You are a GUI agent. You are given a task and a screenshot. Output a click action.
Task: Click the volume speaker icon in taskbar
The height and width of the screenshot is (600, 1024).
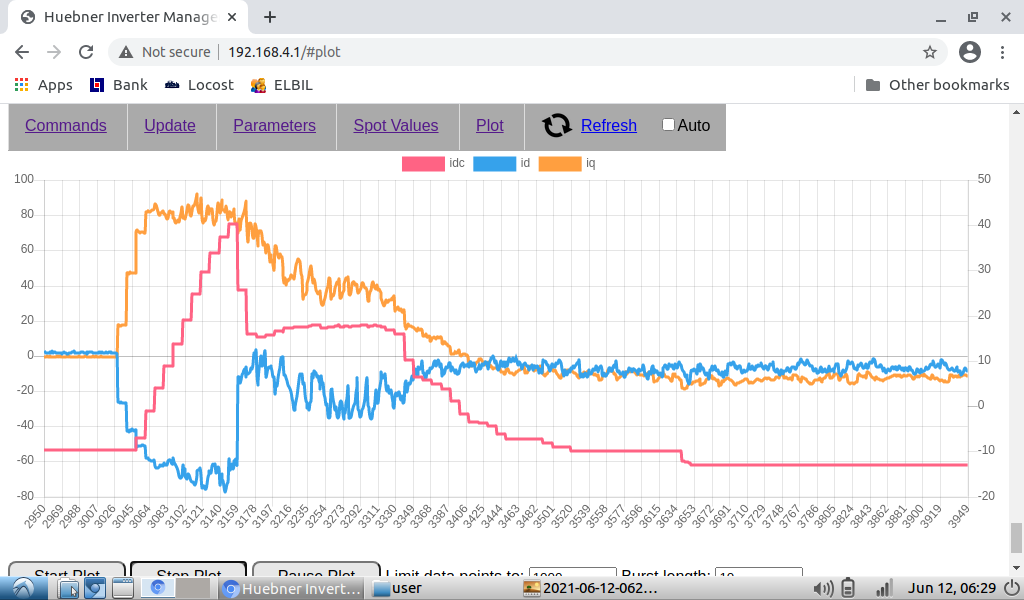pos(826,588)
